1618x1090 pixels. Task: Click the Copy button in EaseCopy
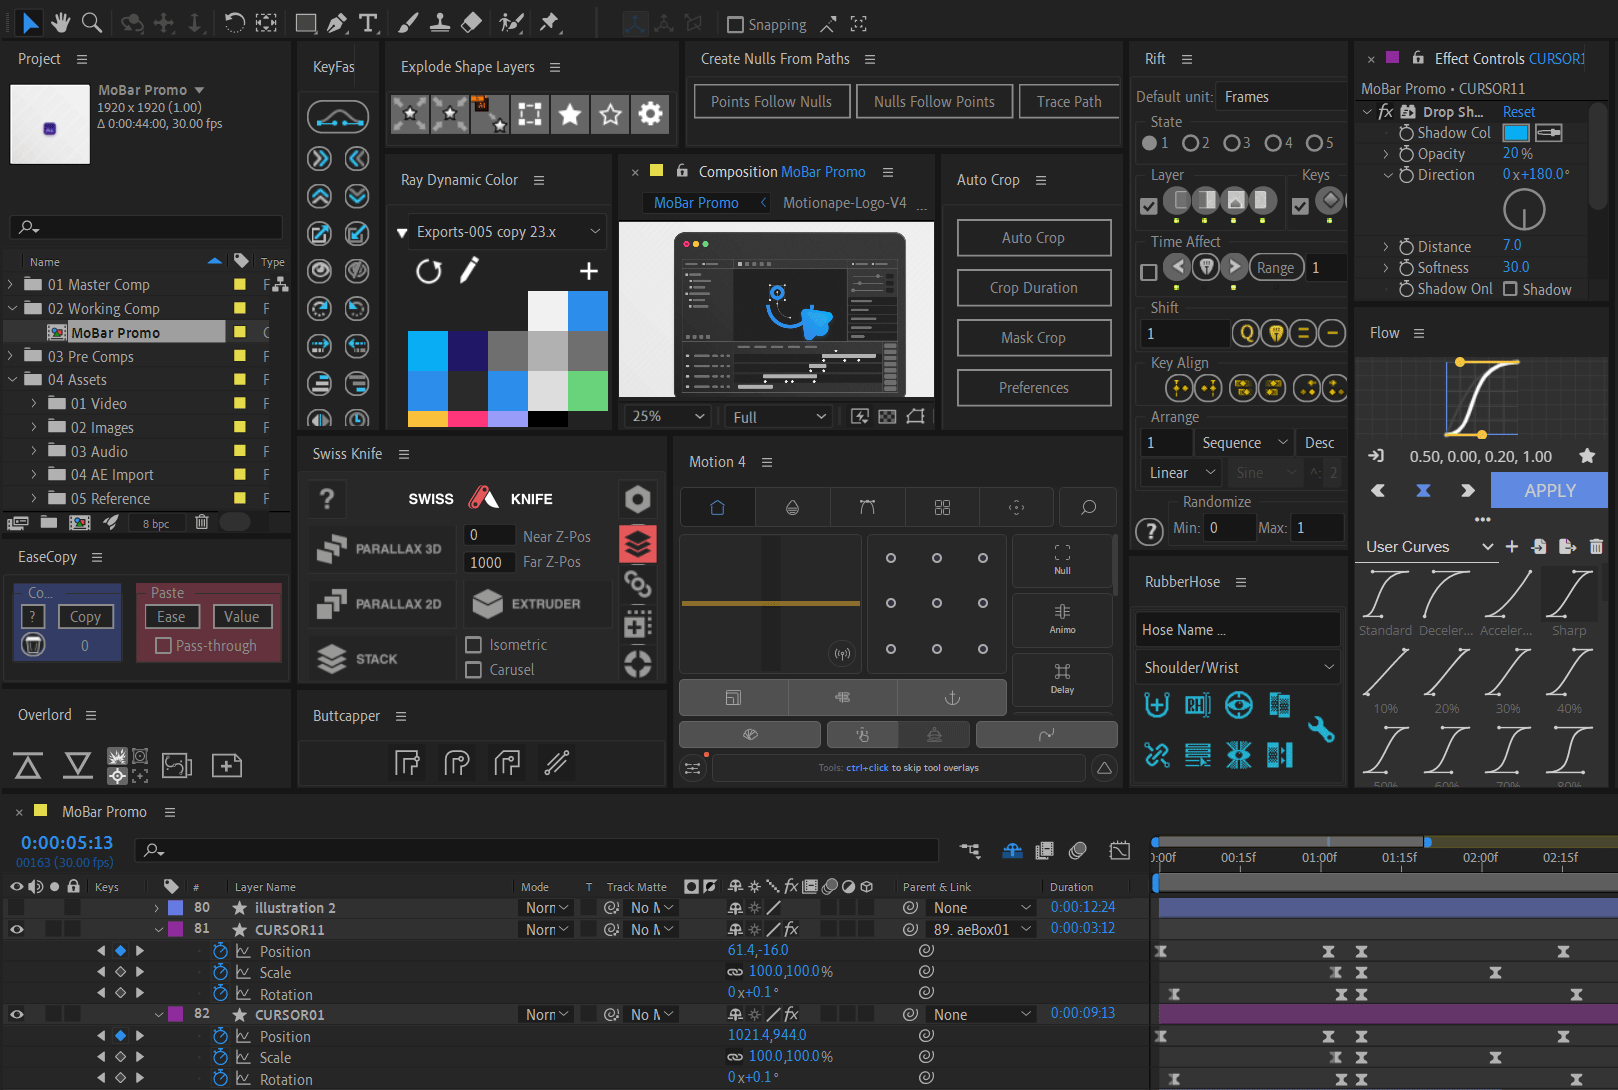pos(86,618)
